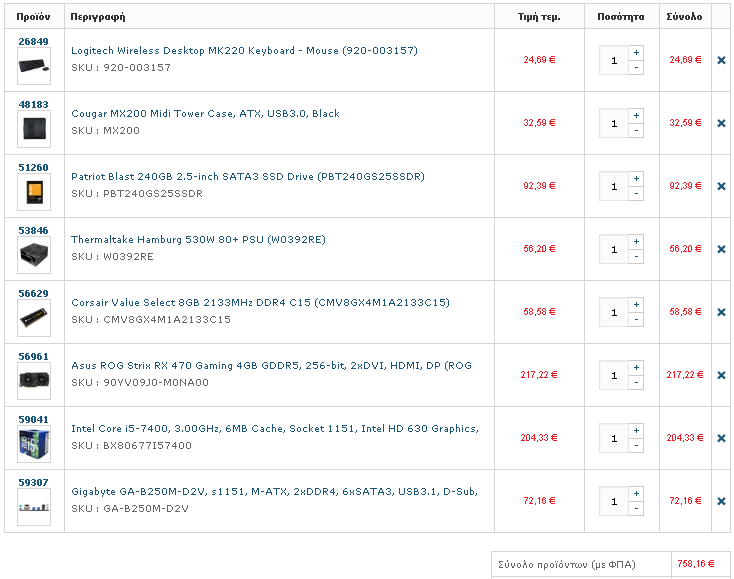
Task: Increase quantity of Intel Core i5-7400
Action: click(636, 431)
